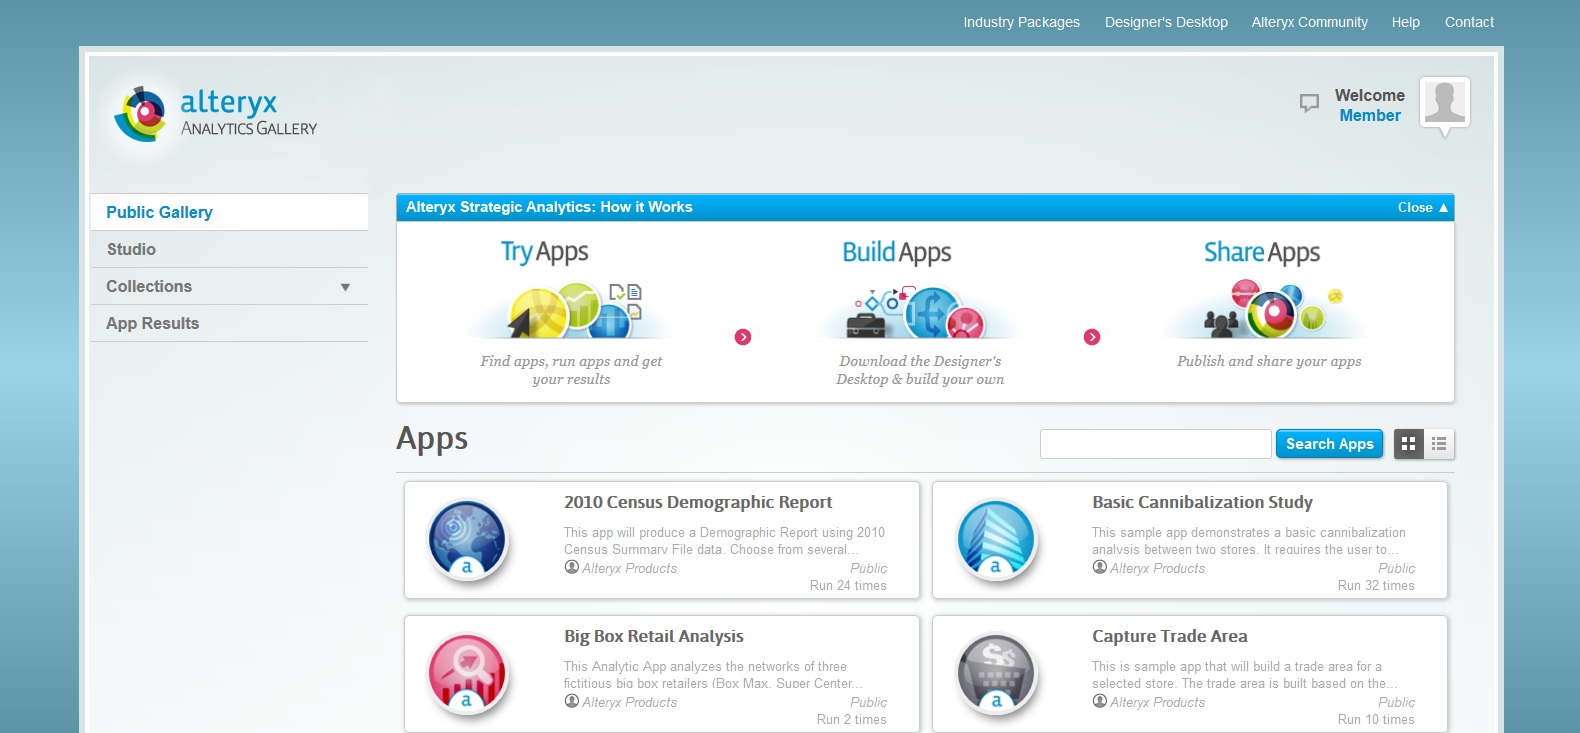The height and width of the screenshot is (733, 1580).
Task: Open the speech bubble messages icon
Action: [x=1309, y=103]
